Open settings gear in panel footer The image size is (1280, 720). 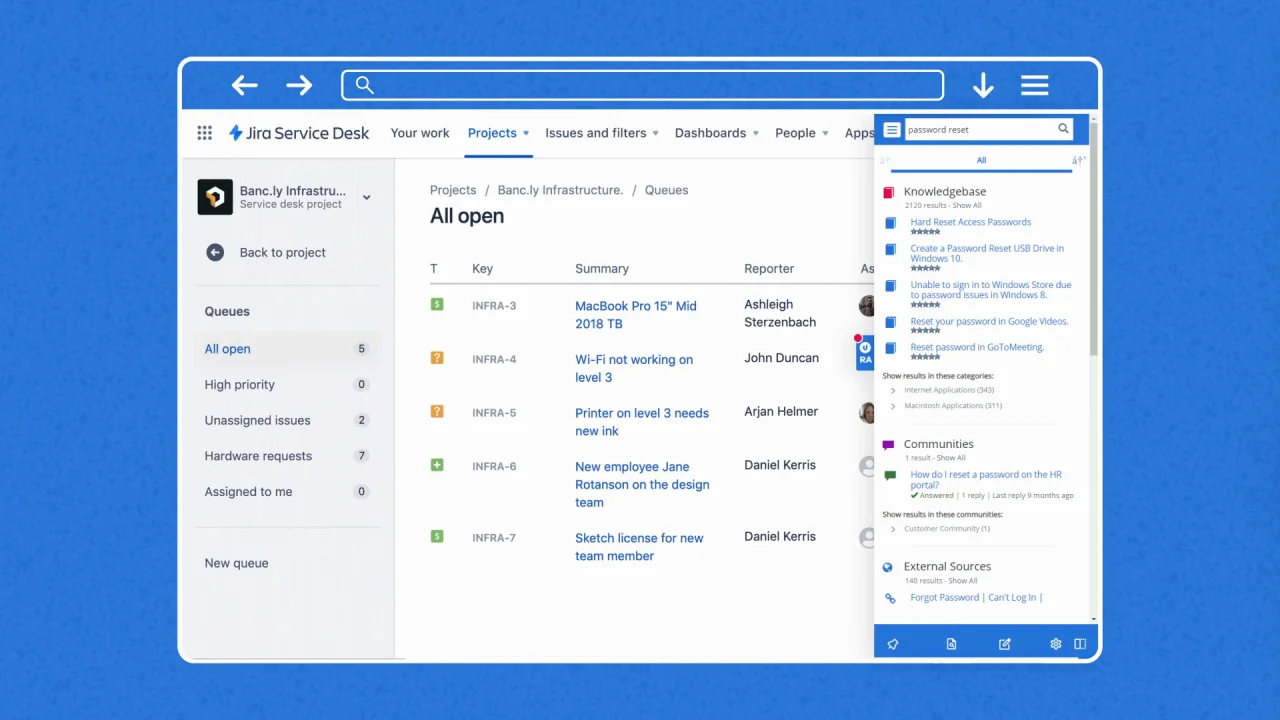1055,644
